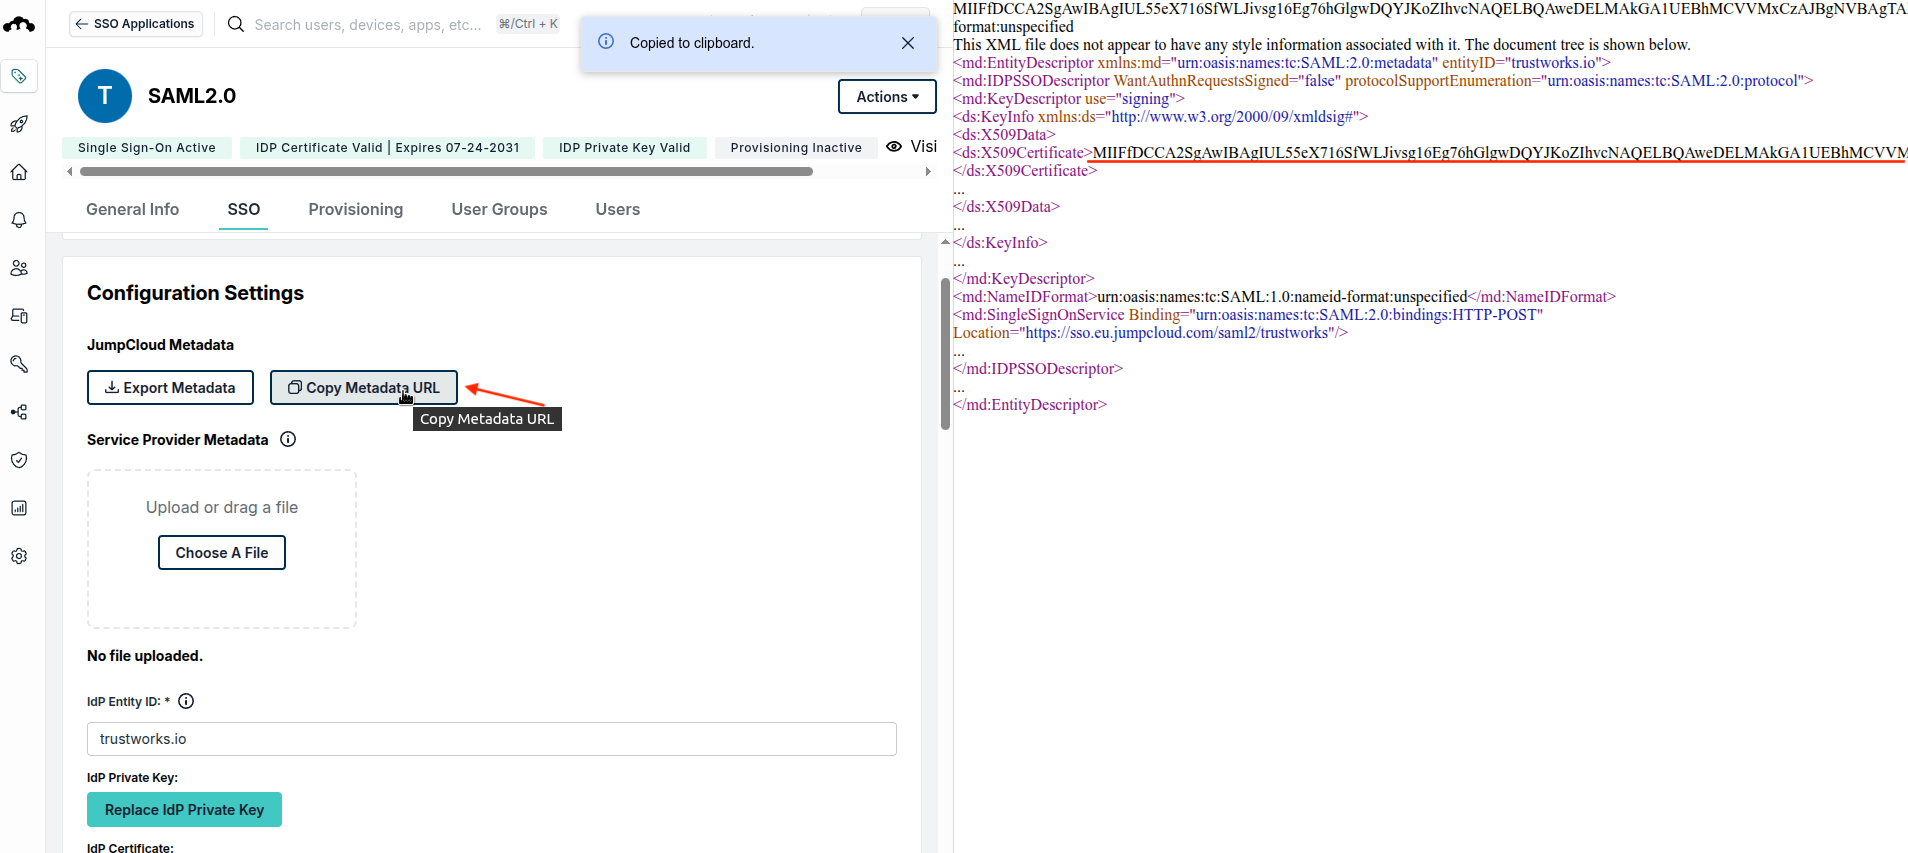Click the info icon beside IdP Entity ID

point(186,701)
